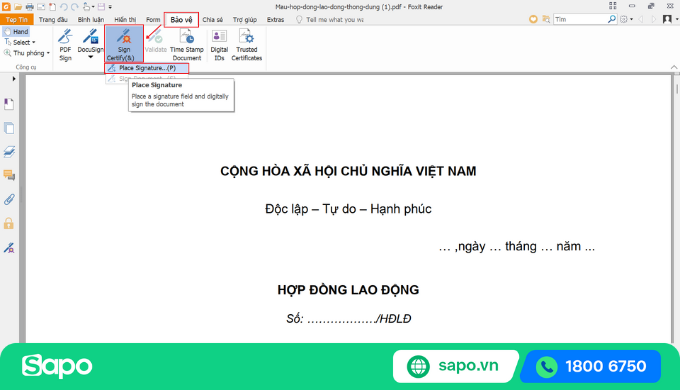The height and width of the screenshot is (390, 680).
Task: Switch to the Chia sẻ tab
Action: pos(212,20)
